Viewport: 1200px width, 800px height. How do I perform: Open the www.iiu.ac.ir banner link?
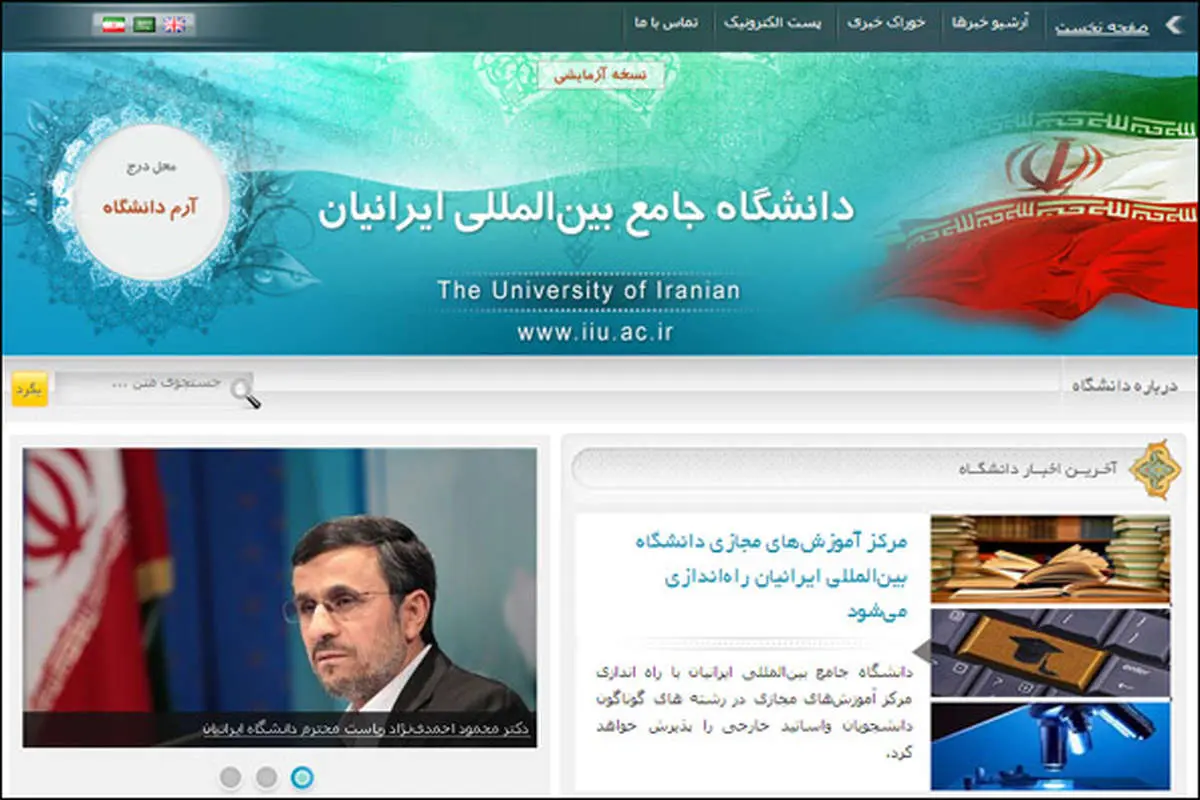point(595,332)
